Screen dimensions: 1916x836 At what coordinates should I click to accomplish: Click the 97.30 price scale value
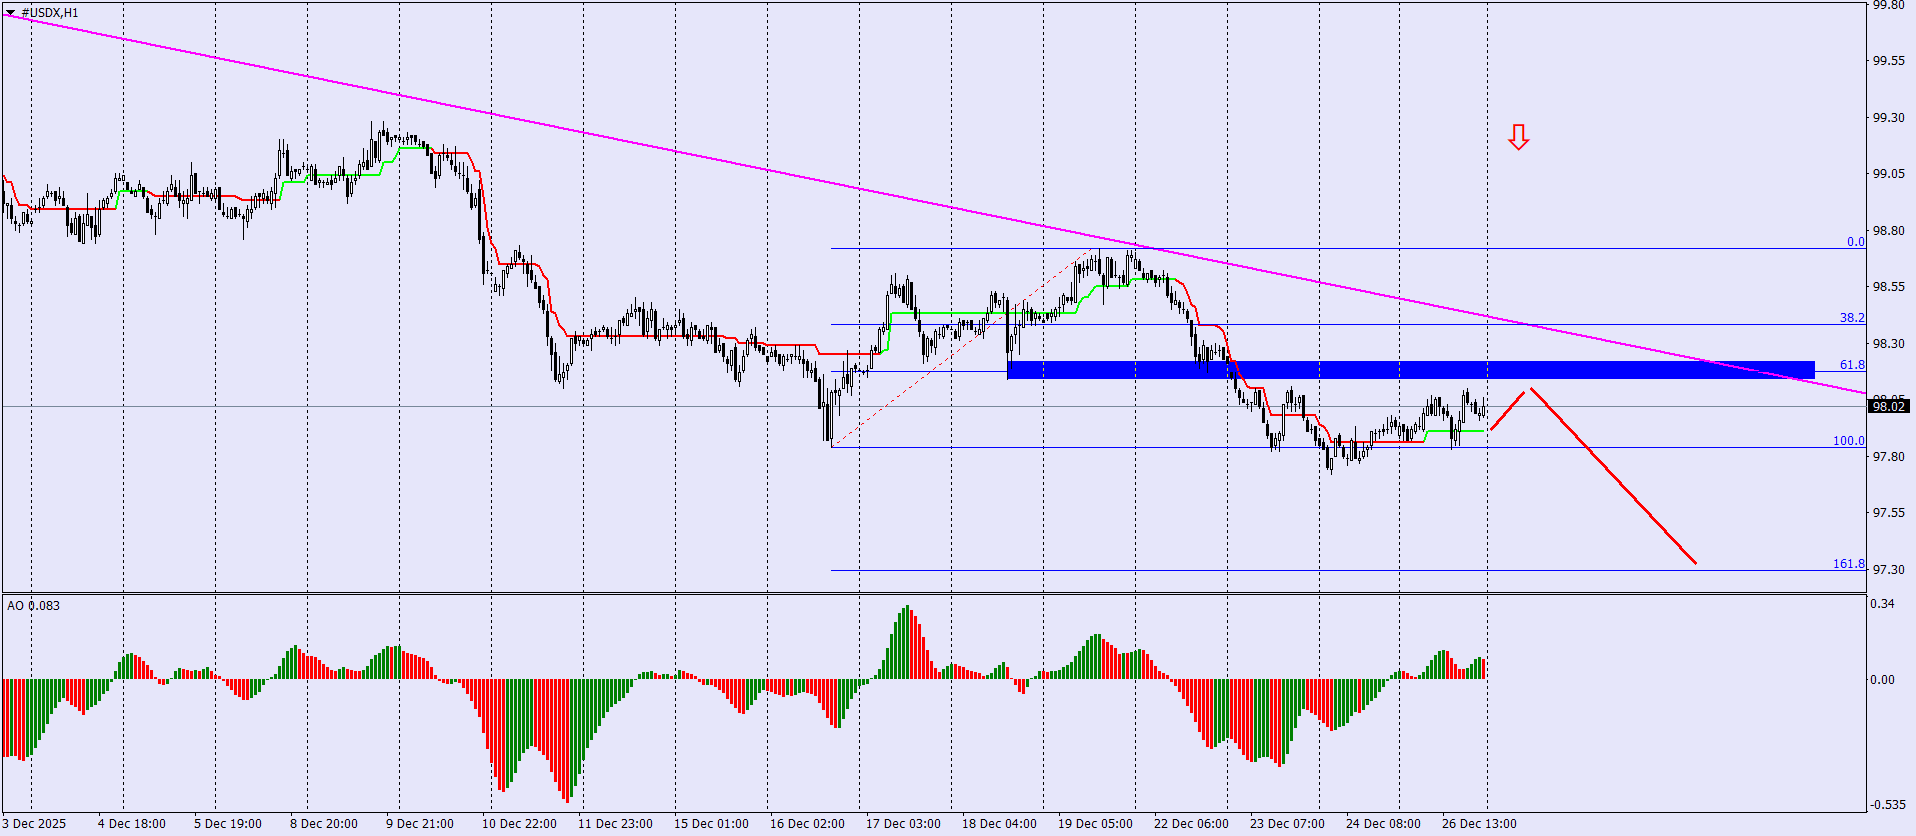point(1888,570)
